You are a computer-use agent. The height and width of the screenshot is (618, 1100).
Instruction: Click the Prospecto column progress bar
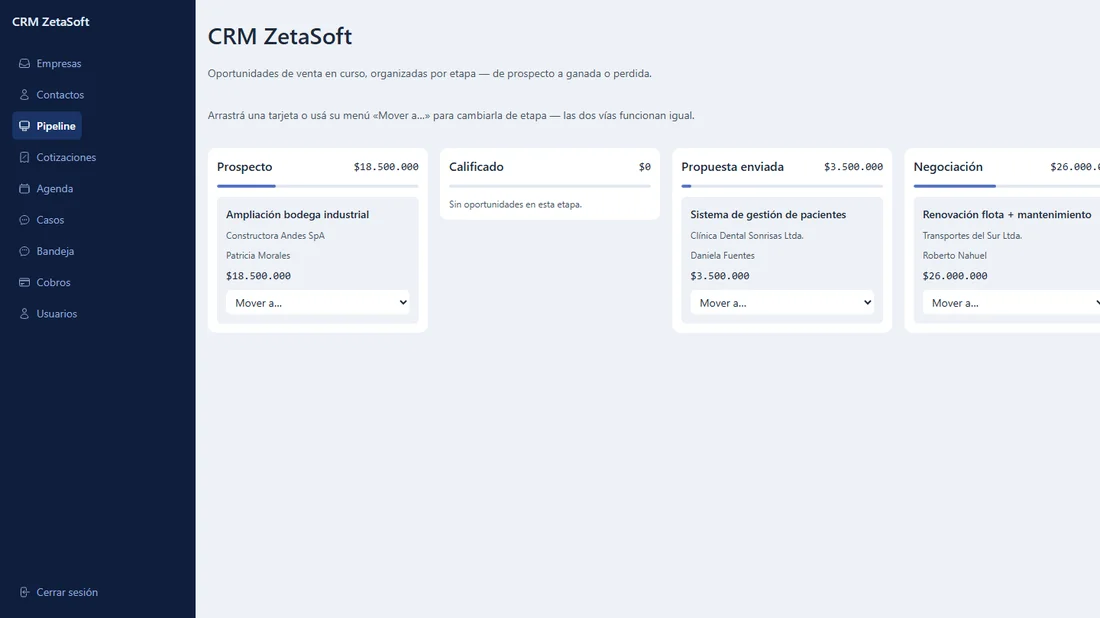click(x=318, y=186)
